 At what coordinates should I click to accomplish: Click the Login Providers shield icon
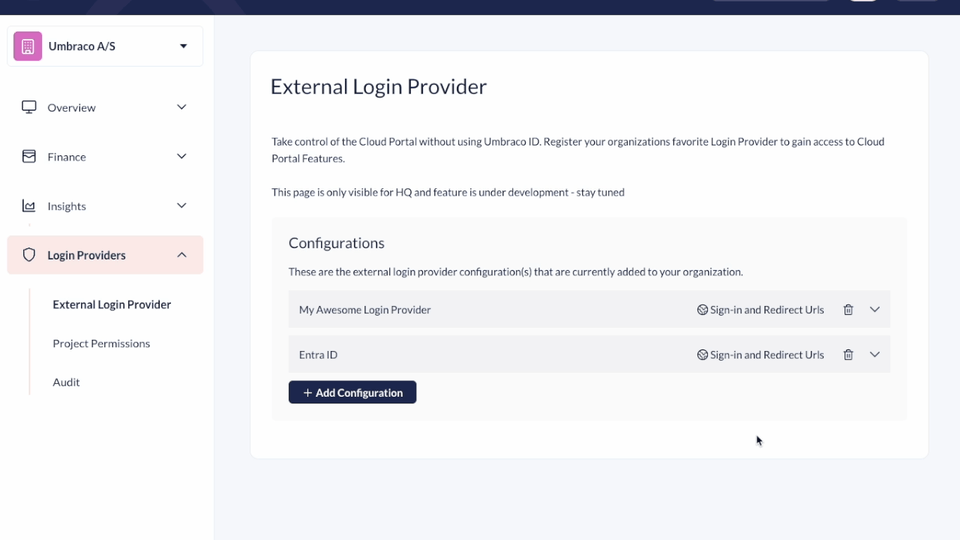[x=29, y=255]
